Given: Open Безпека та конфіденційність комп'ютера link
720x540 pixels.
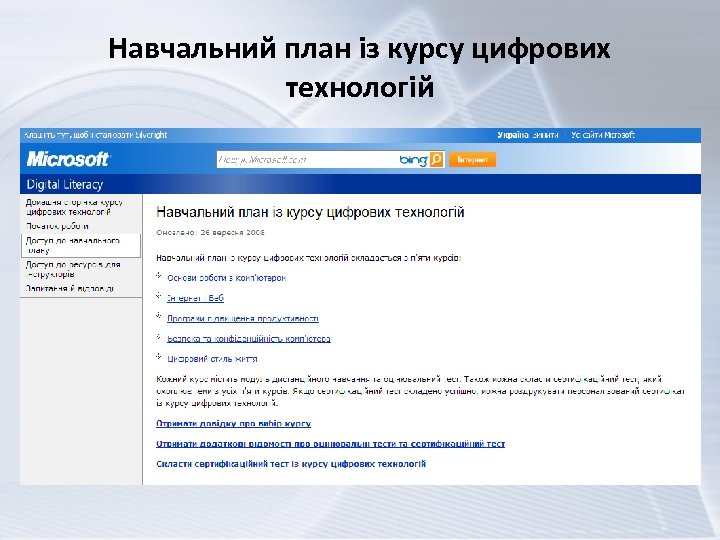Looking at the screenshot, I should [248, 338].
